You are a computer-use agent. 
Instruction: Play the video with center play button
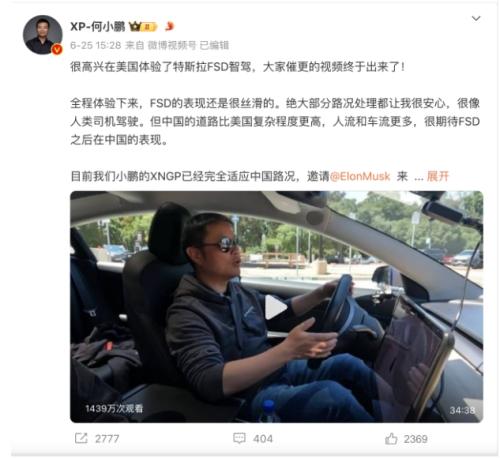point(276,307)
